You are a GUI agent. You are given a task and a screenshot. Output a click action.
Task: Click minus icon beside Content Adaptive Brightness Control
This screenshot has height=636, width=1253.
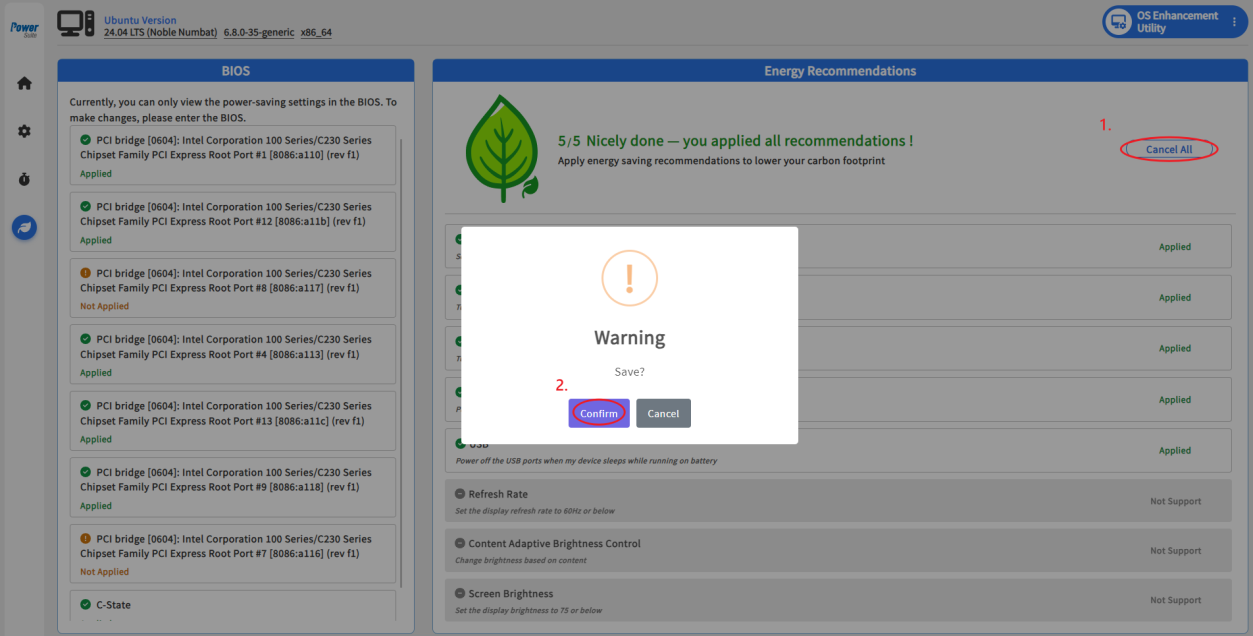click(x=460, y=544)
